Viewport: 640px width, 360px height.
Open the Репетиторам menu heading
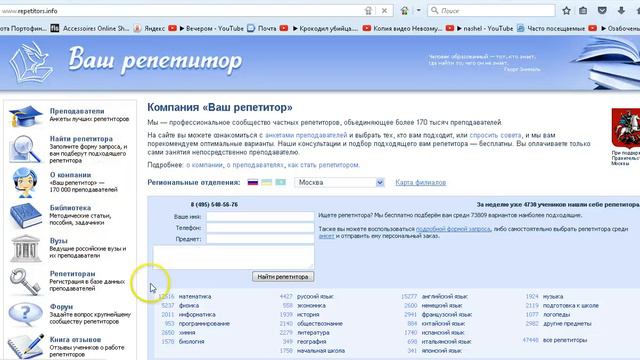[72, 273]
